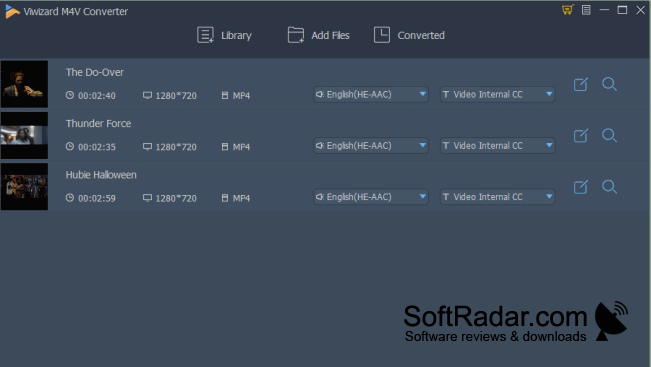The image size is (651, 367).
Task: Expand audio track dropdown for The Do-Over
Action: pos(370,94)
